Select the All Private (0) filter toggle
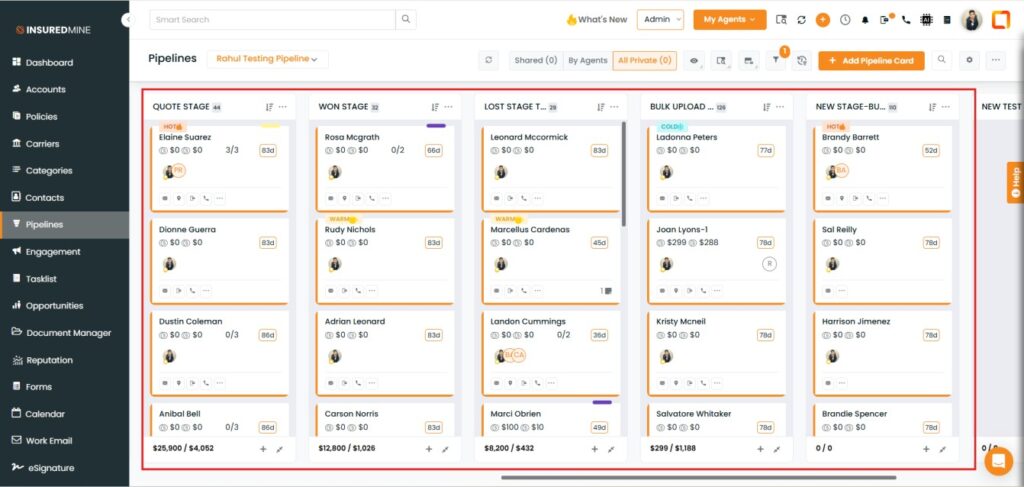The height and width of the screenshot is (487, 1024). pyautogui.click(x=645, y=61)
